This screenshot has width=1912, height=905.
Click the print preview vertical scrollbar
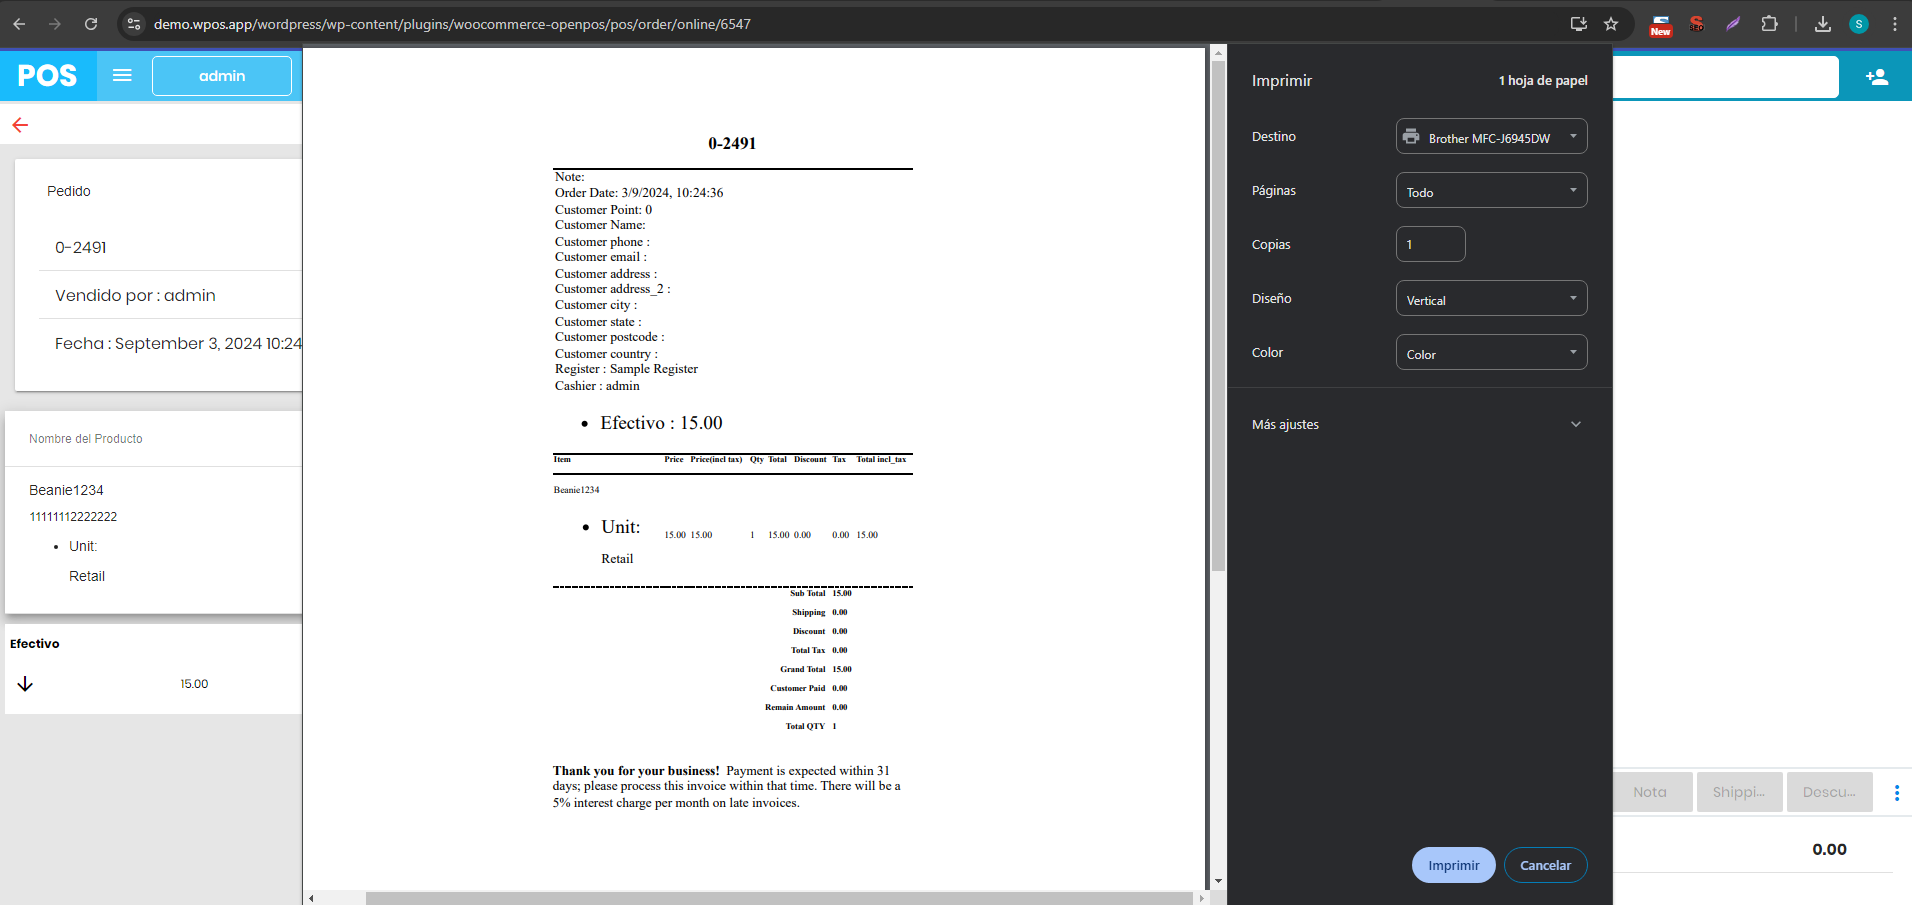(x=1218, y=316)
